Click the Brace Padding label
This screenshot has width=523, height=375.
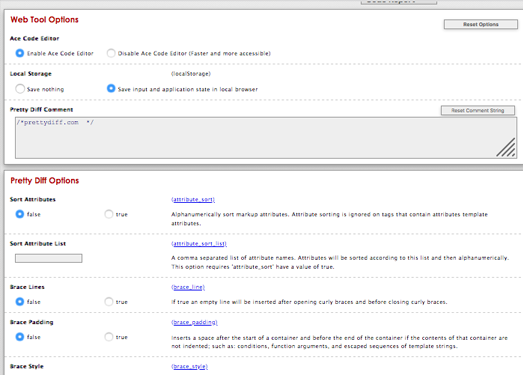pos(32,322)
